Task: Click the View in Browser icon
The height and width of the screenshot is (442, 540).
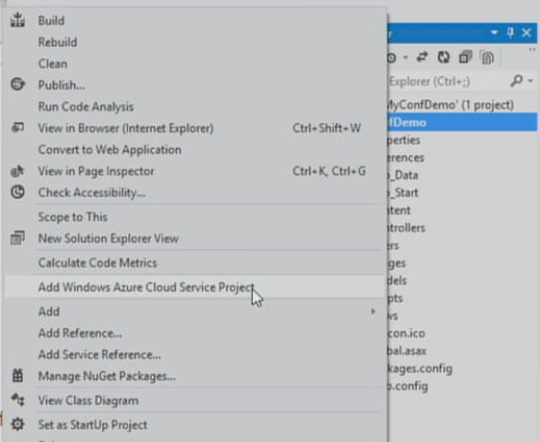Action: pos(18,127)
